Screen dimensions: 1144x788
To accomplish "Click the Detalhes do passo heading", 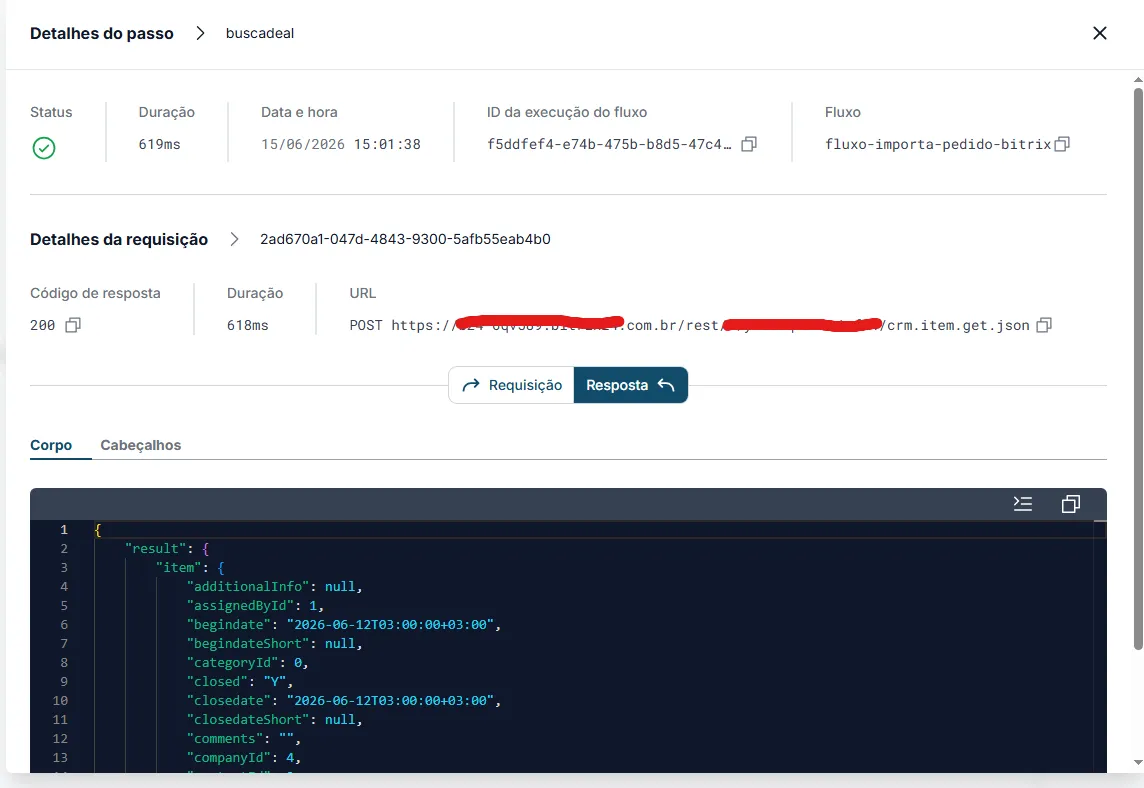I will 101,33.
